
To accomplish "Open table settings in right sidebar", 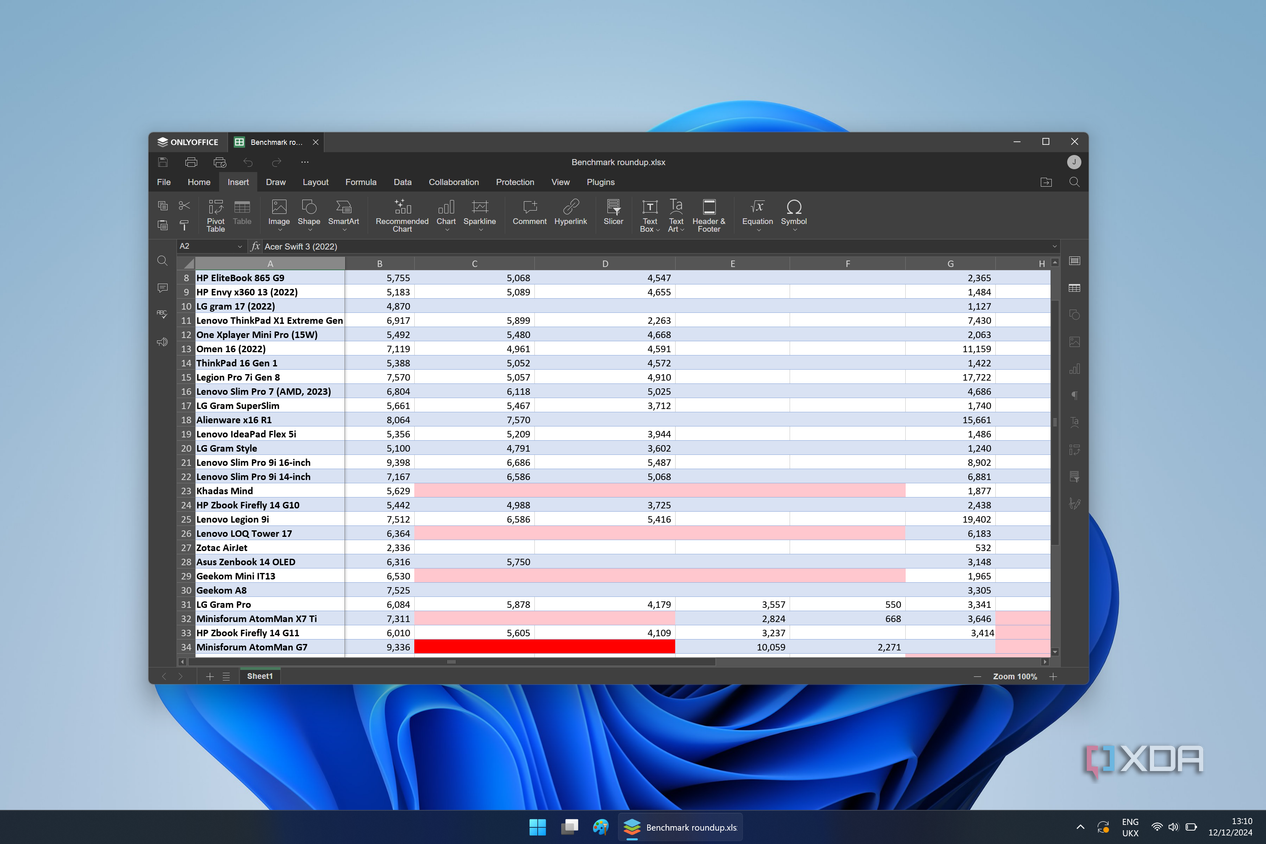I will click(x=1074, y=288).
